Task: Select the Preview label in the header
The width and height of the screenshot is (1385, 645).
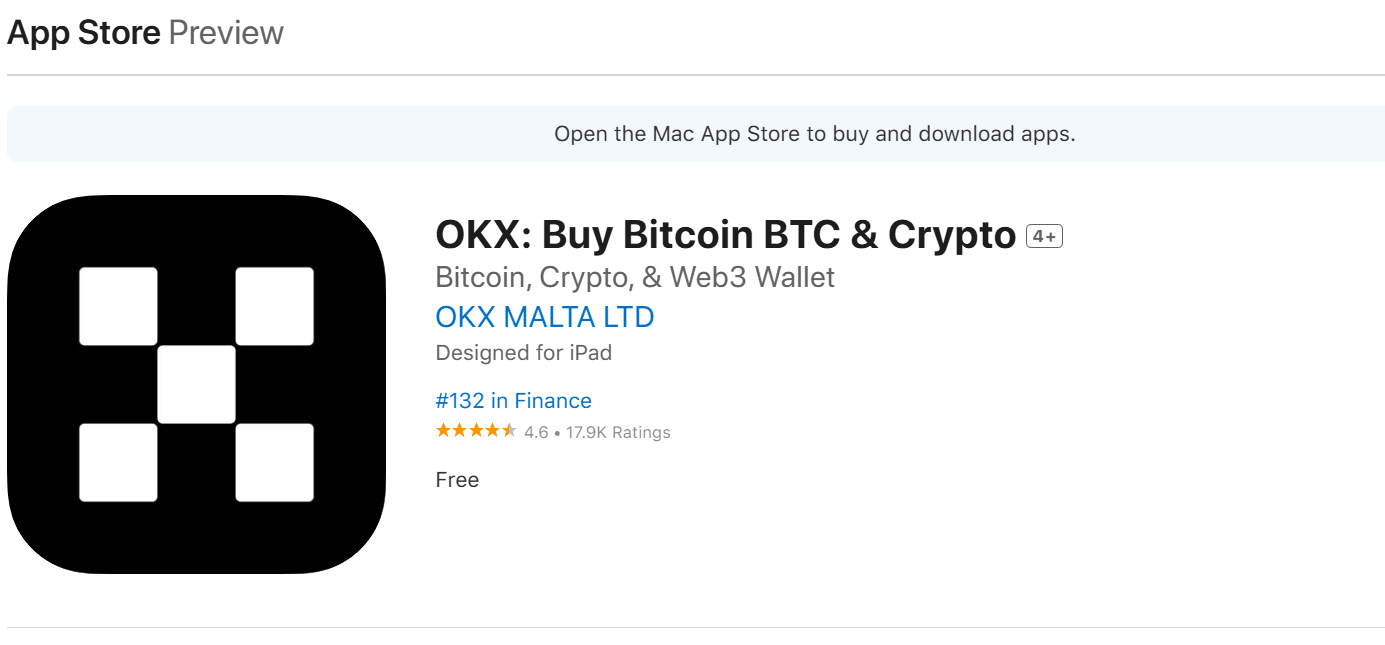Action: [226, 32]
